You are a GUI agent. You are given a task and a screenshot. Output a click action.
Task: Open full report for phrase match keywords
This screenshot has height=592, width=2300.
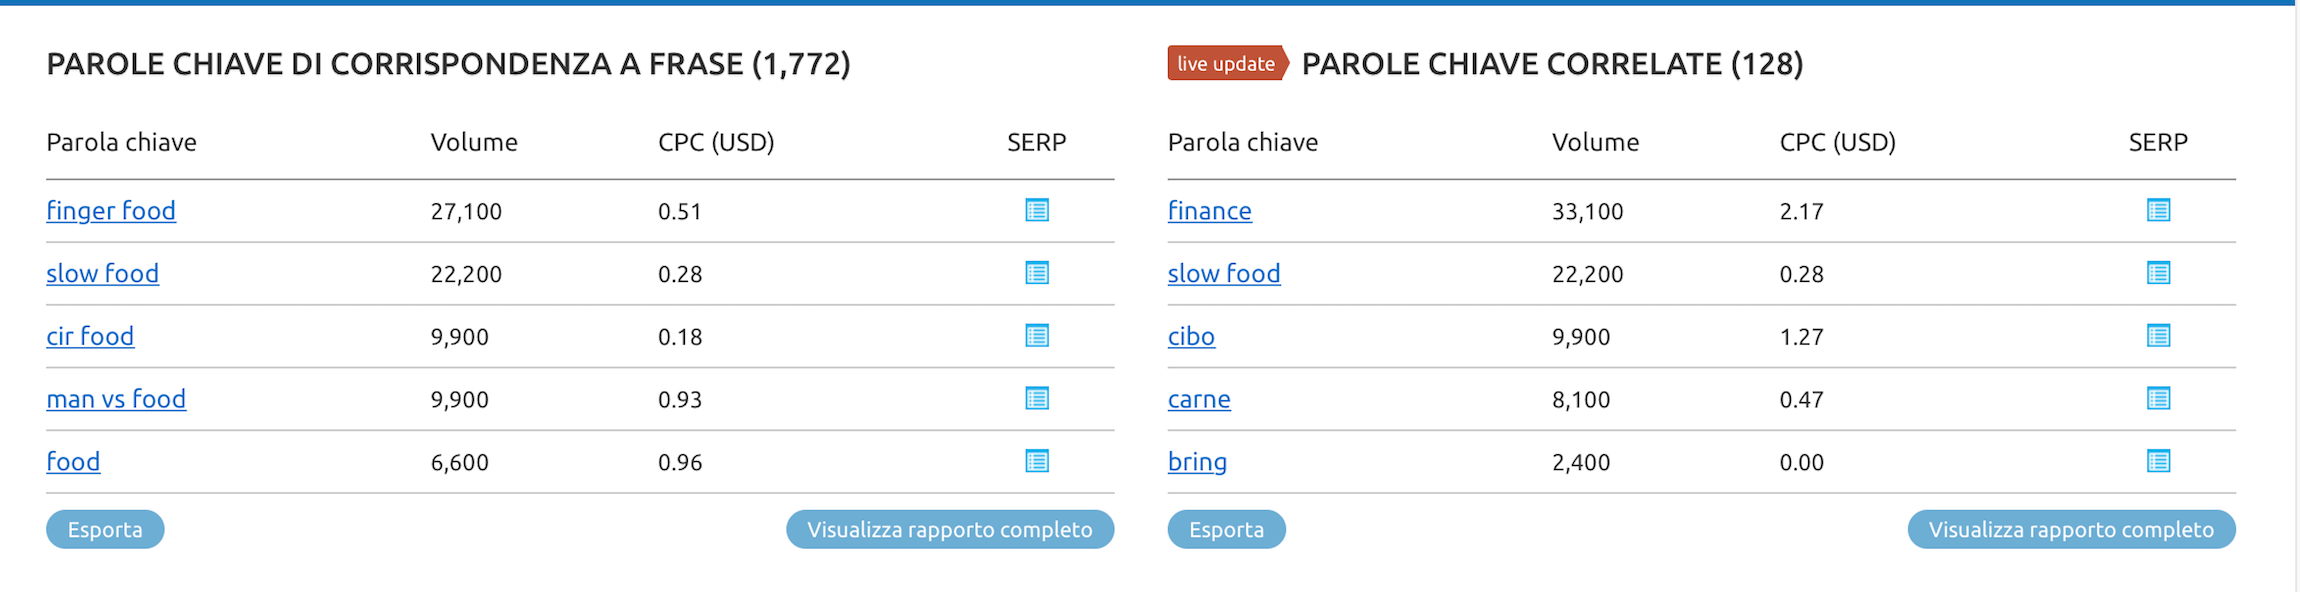950,529
